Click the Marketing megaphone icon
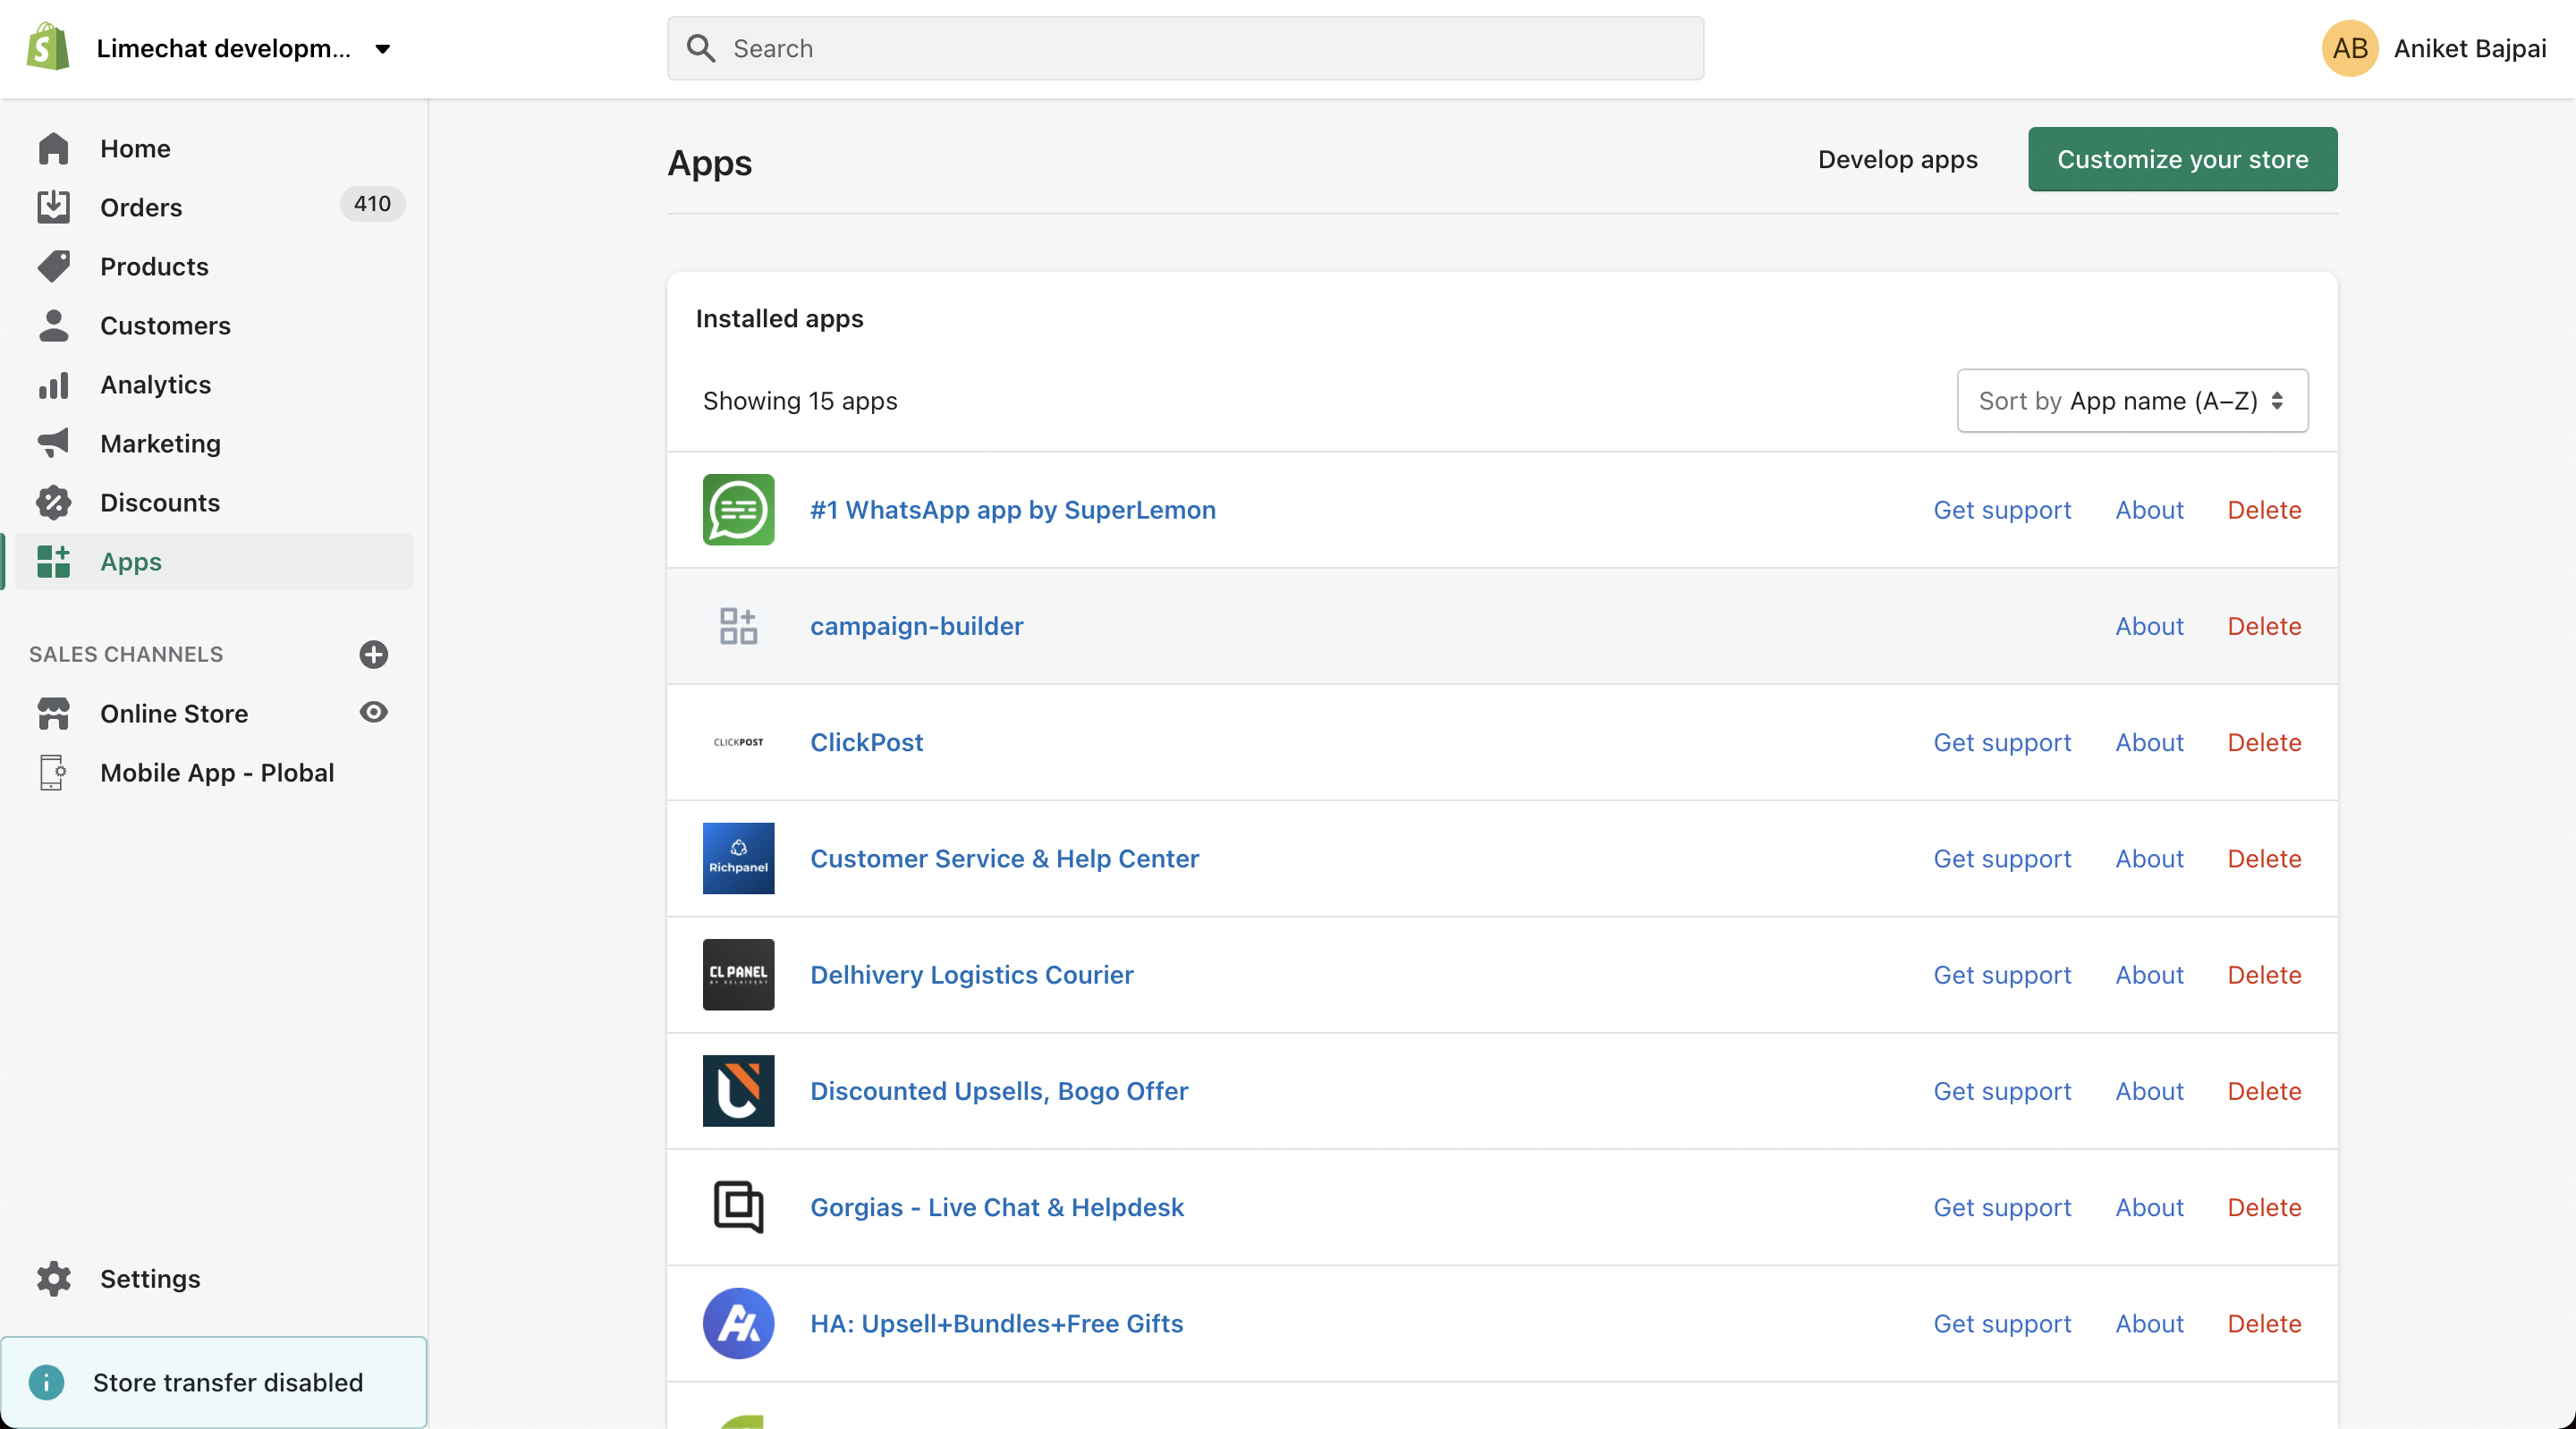This screenshot has height=1429, width=2576. coord(53,443)
